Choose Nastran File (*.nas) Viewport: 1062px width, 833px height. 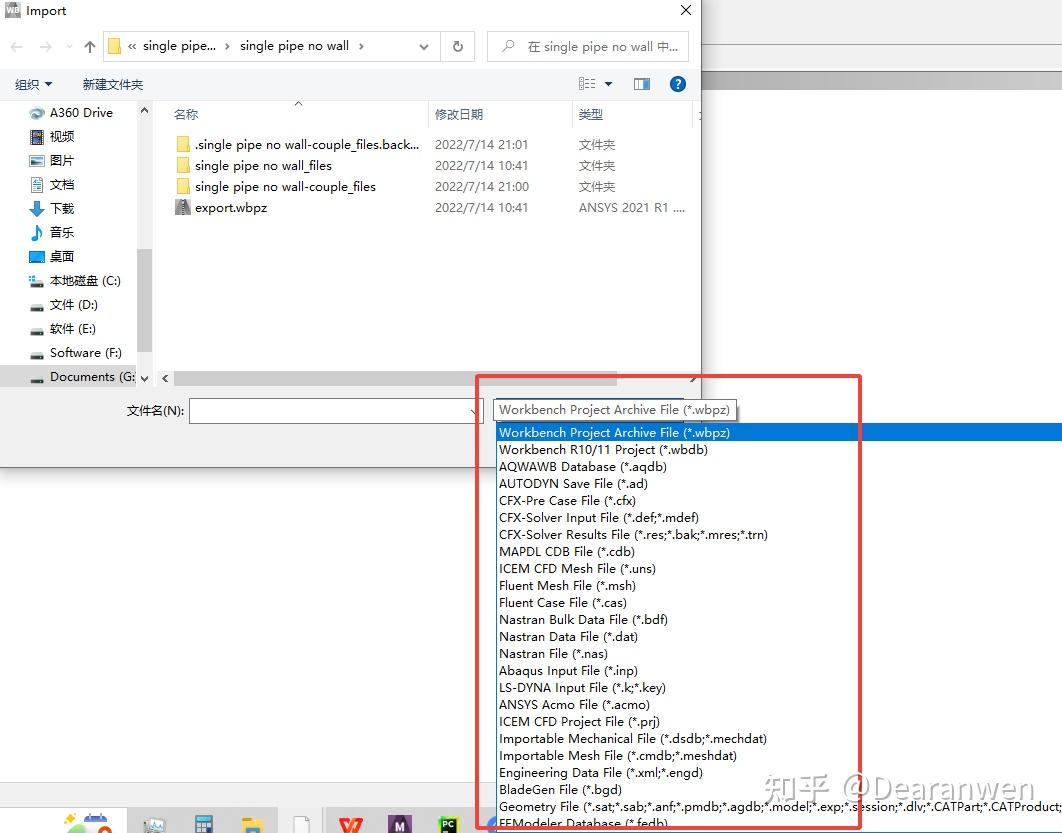(553, 653)
